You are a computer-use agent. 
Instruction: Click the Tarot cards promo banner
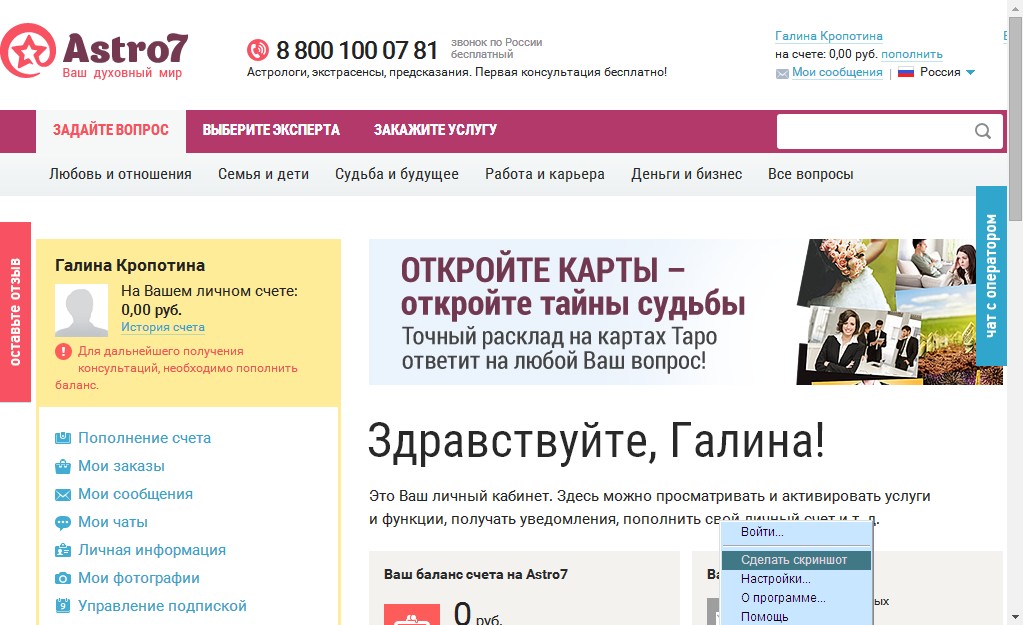pos(686,312)
